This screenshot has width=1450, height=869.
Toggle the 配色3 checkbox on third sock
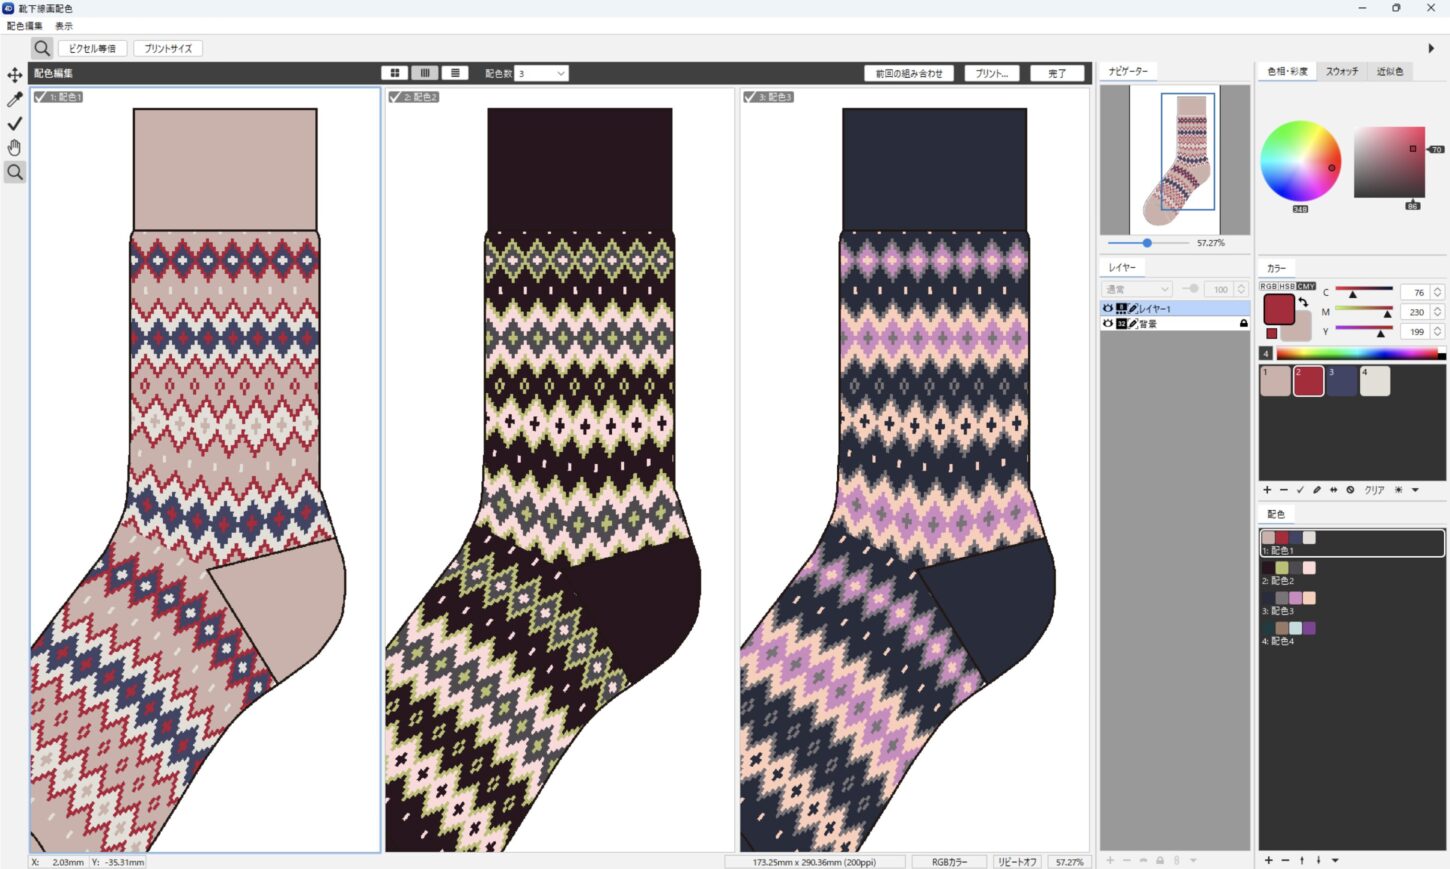pos(750,97)
